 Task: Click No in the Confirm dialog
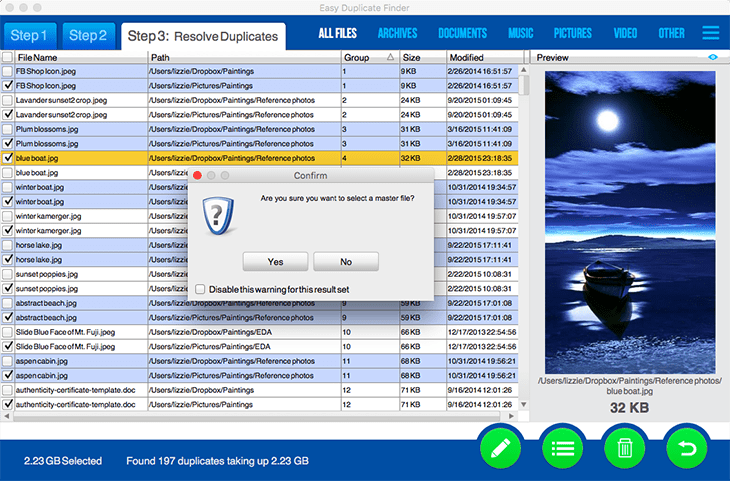coord(346,261)
